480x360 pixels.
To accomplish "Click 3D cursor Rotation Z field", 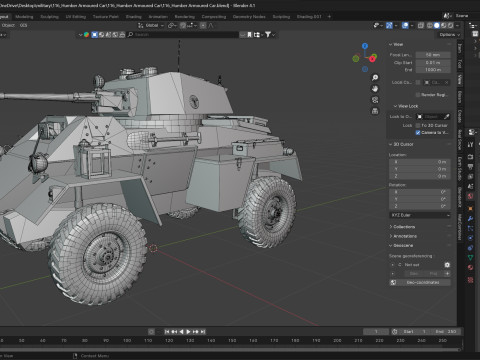I will tap(420, 206).
